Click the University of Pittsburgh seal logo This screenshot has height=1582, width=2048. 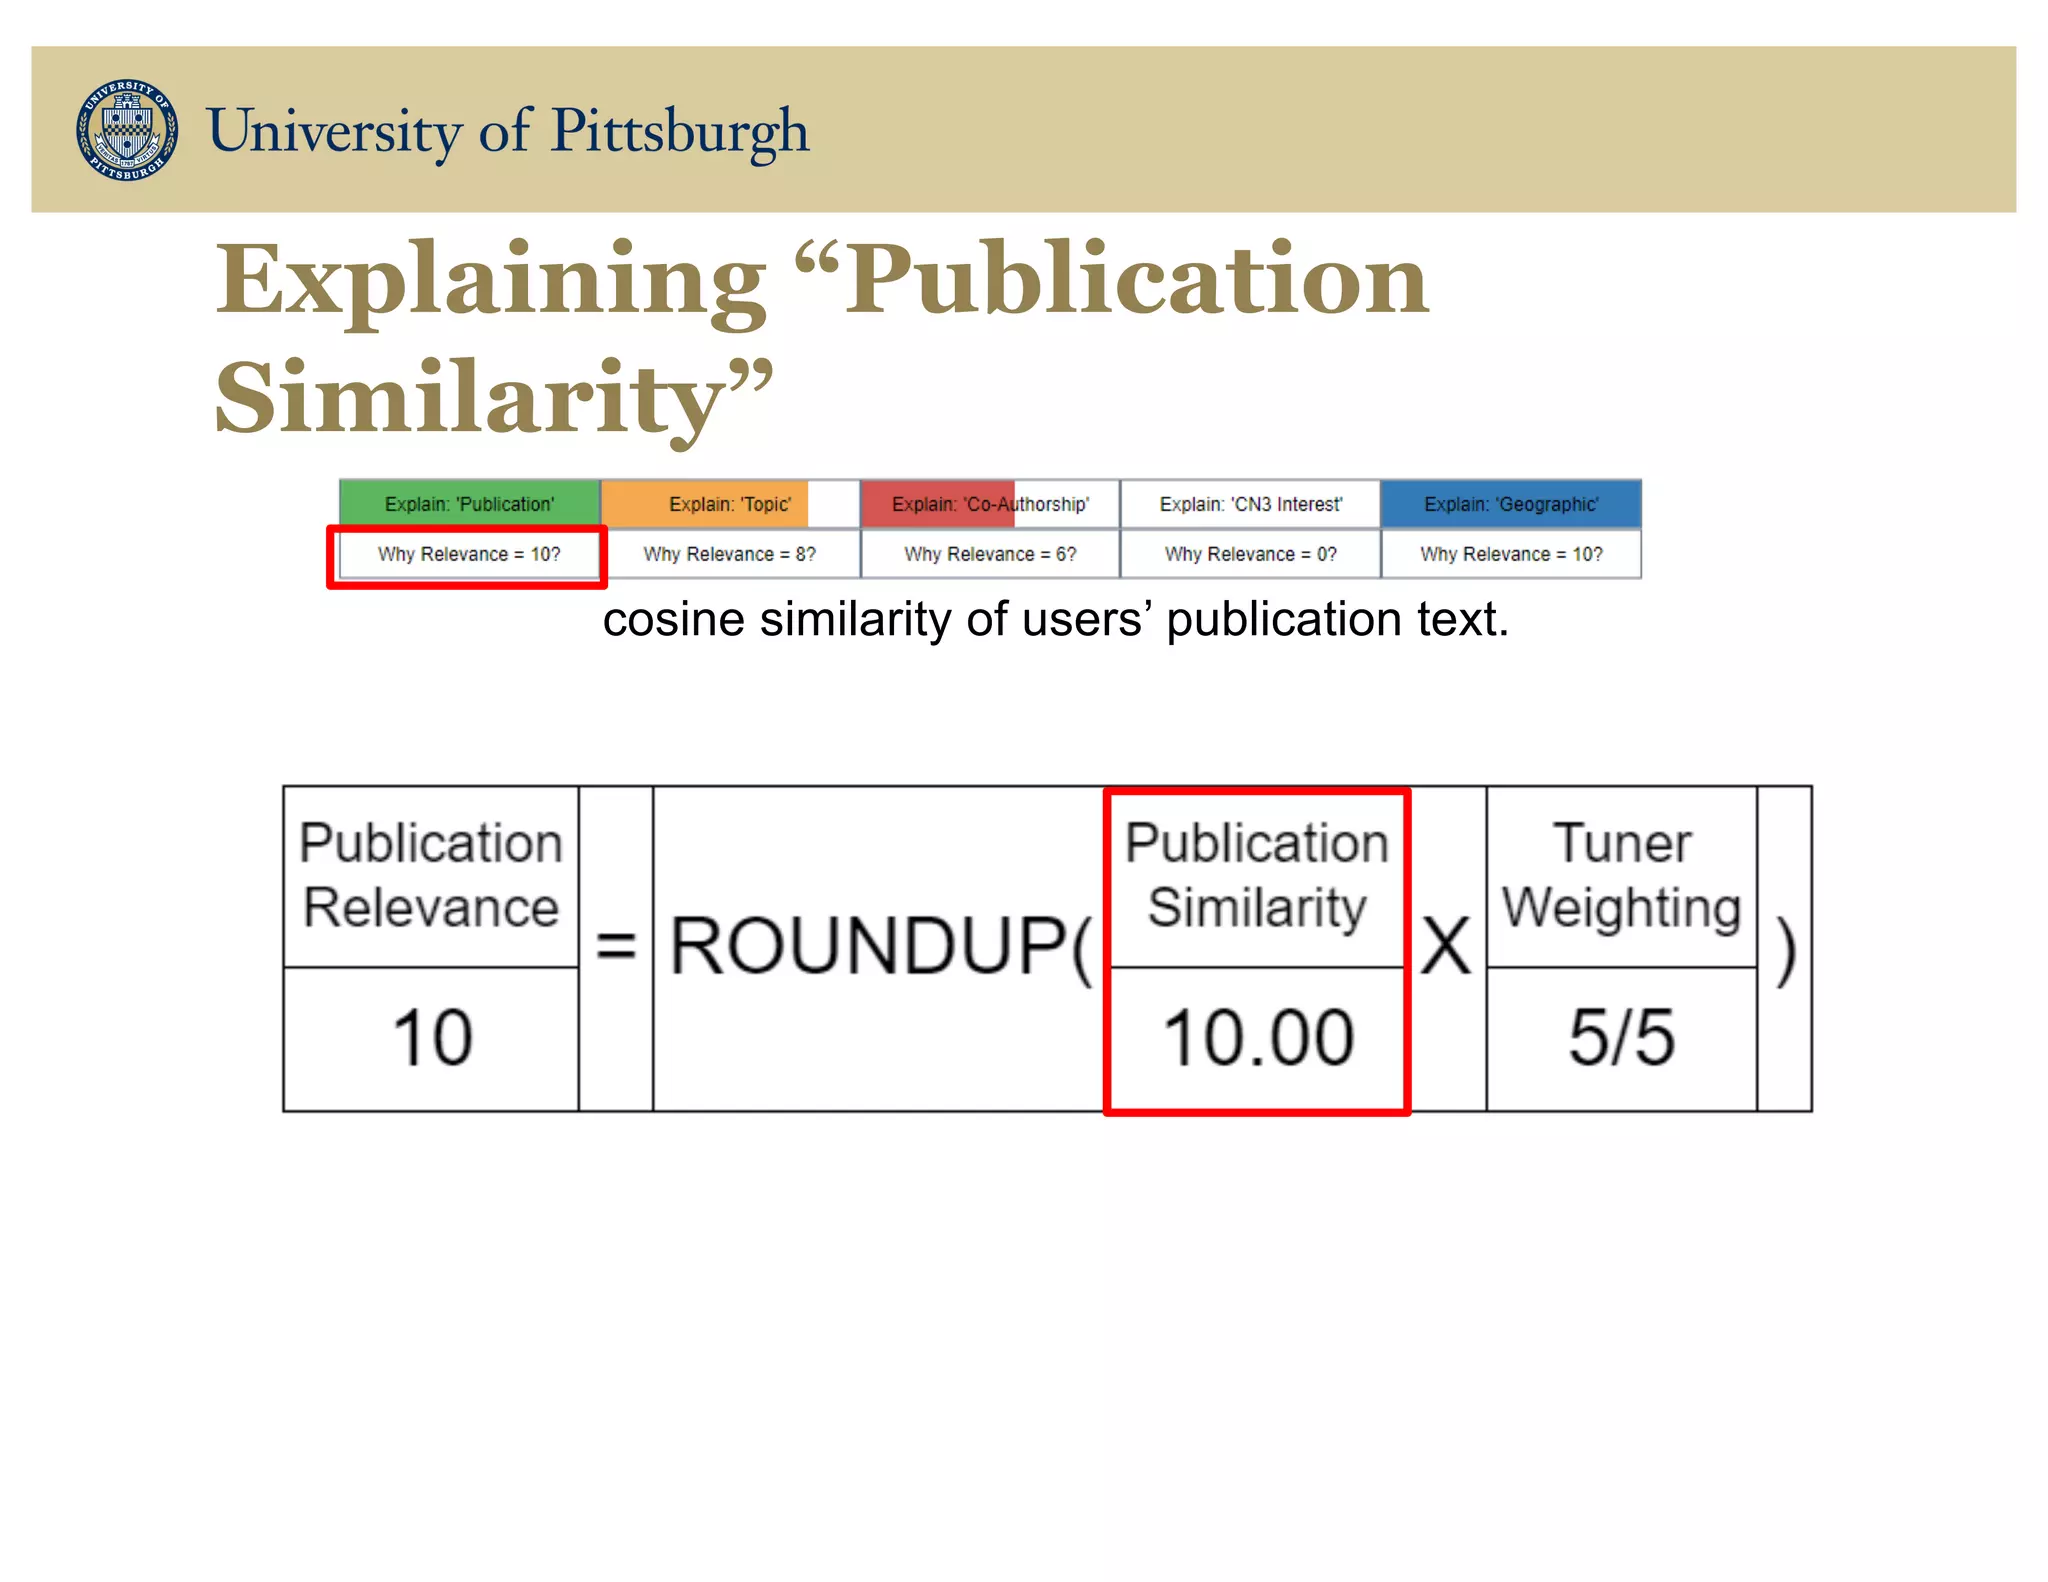point(128,131)
